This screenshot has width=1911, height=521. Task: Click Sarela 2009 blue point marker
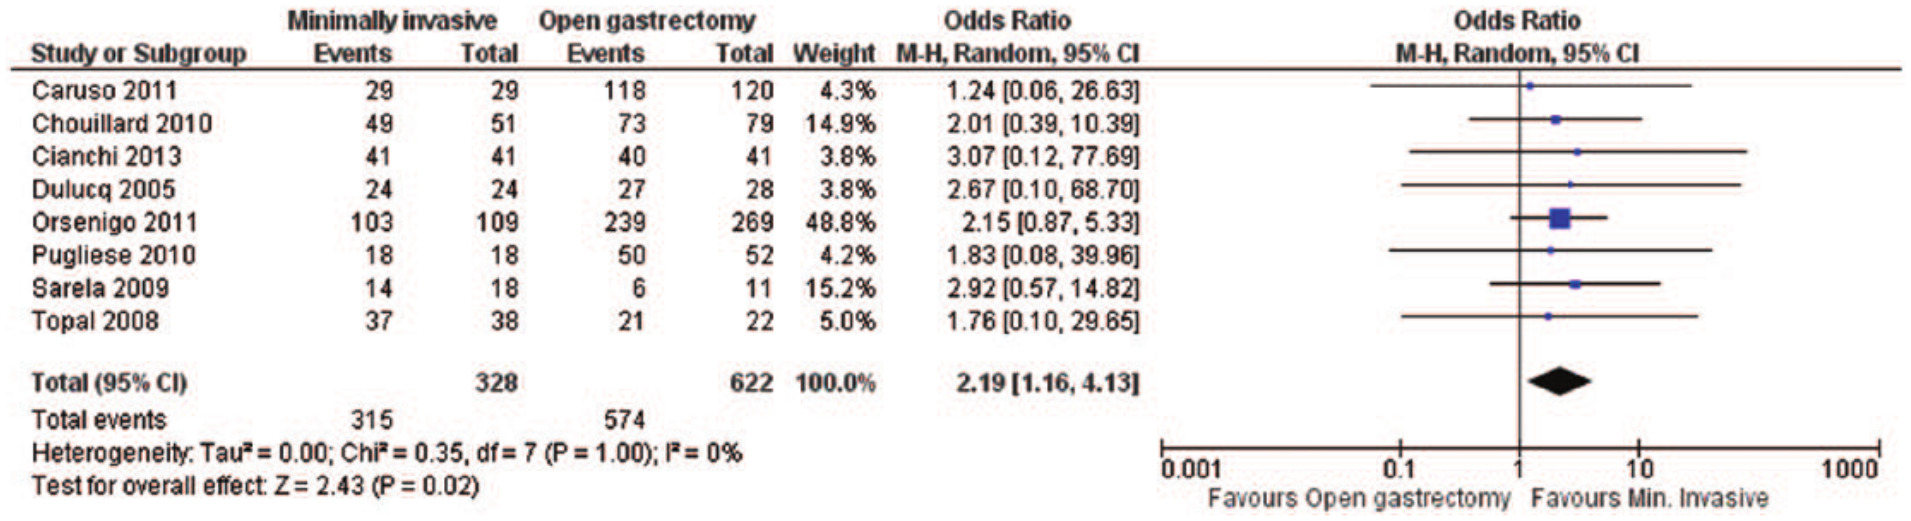pyautogui.click(x=1575, y=284)
